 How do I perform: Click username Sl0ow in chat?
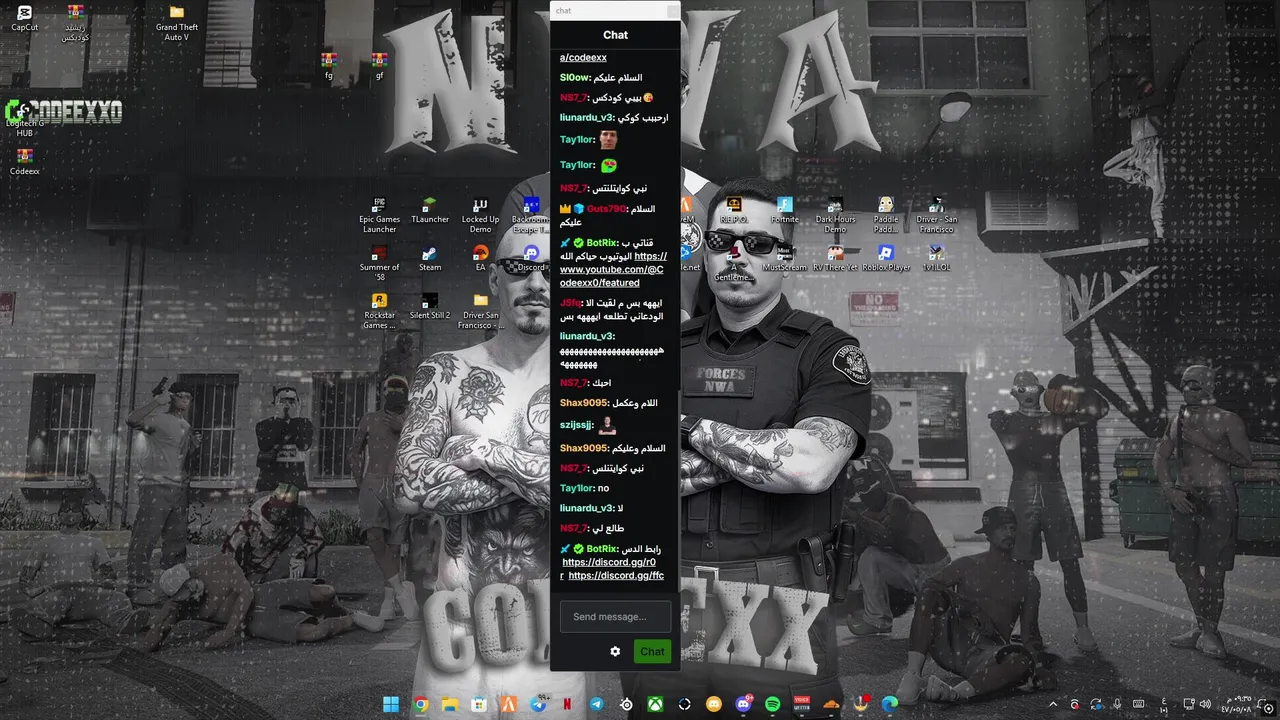[574, 77]
